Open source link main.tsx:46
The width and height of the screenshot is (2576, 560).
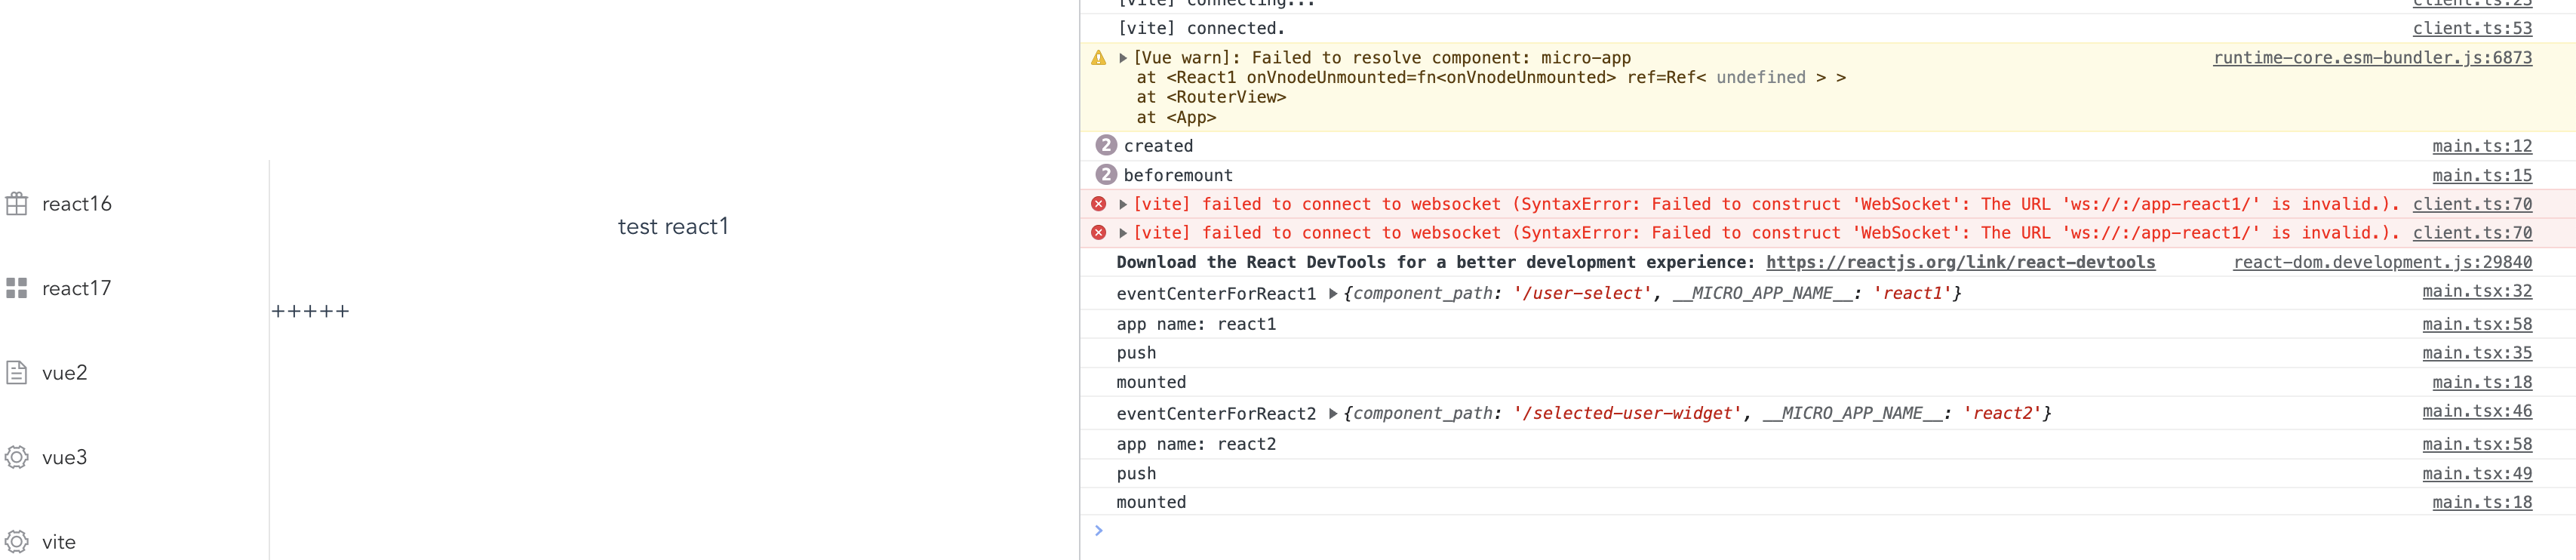coord(2477,411)
